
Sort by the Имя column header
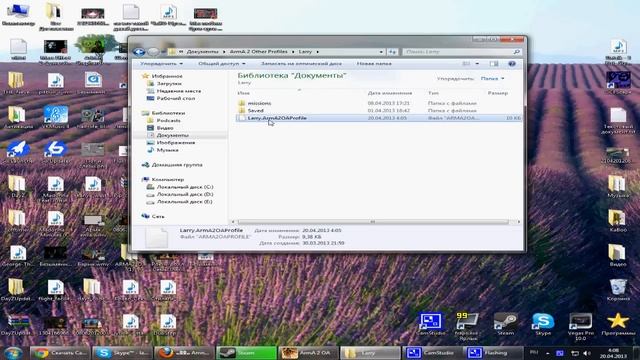click(x=243, y=93)
